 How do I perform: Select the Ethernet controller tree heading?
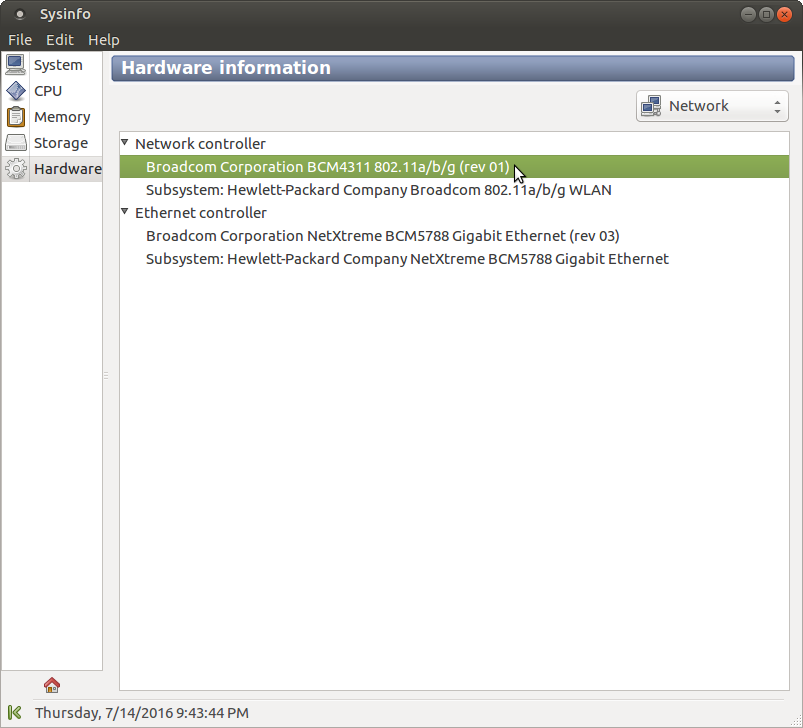click(x=201, y=212)
